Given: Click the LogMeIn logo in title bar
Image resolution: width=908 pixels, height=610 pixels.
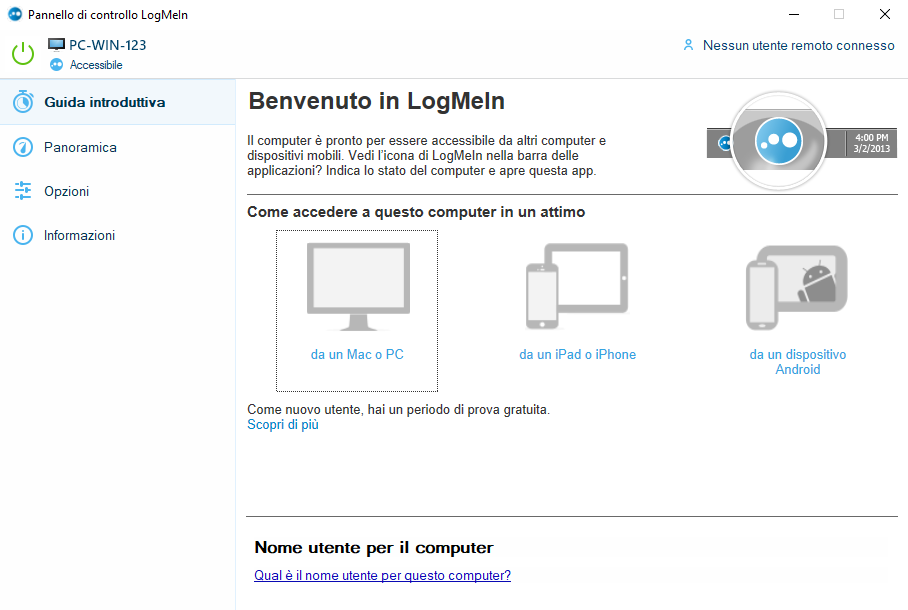Looking at the screenshot, I should [15, 14].
